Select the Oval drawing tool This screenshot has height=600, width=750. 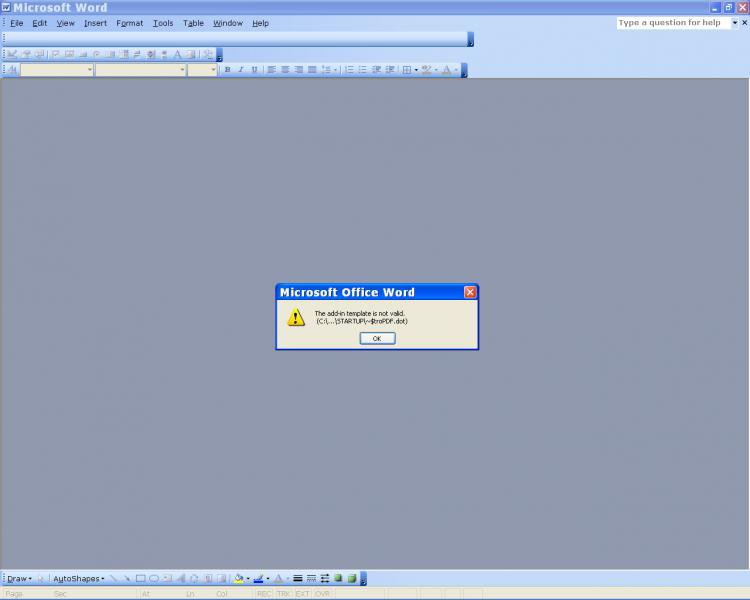point(154,578)
